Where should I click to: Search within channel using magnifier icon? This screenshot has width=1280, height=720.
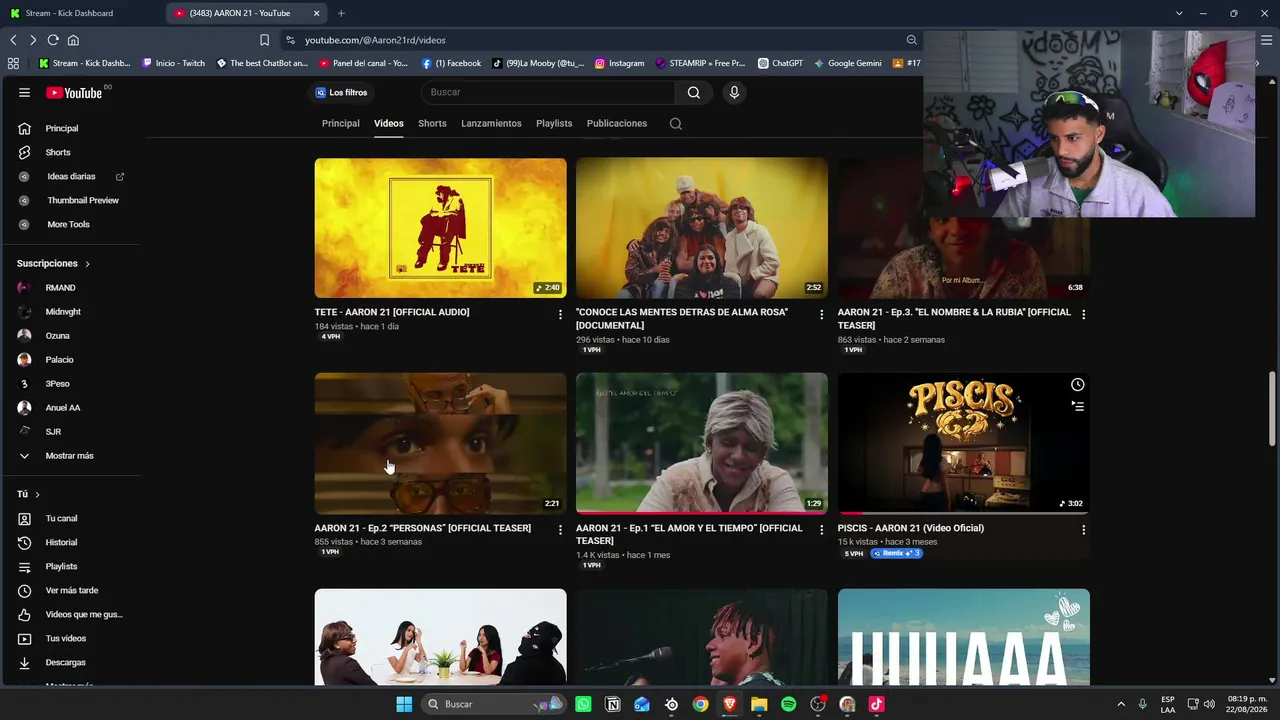676,124
